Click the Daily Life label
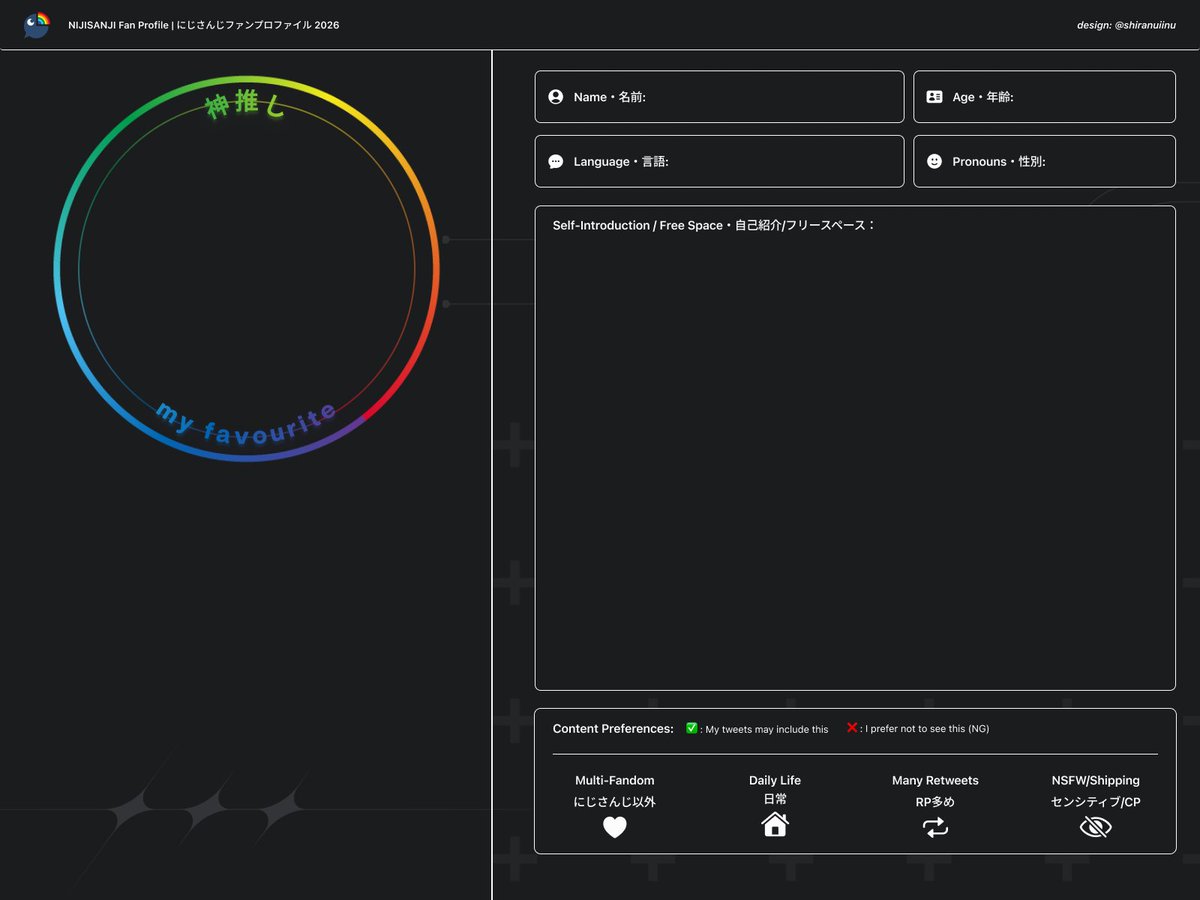The width and height of the screenshot is (1200, 900). [775, 780]
